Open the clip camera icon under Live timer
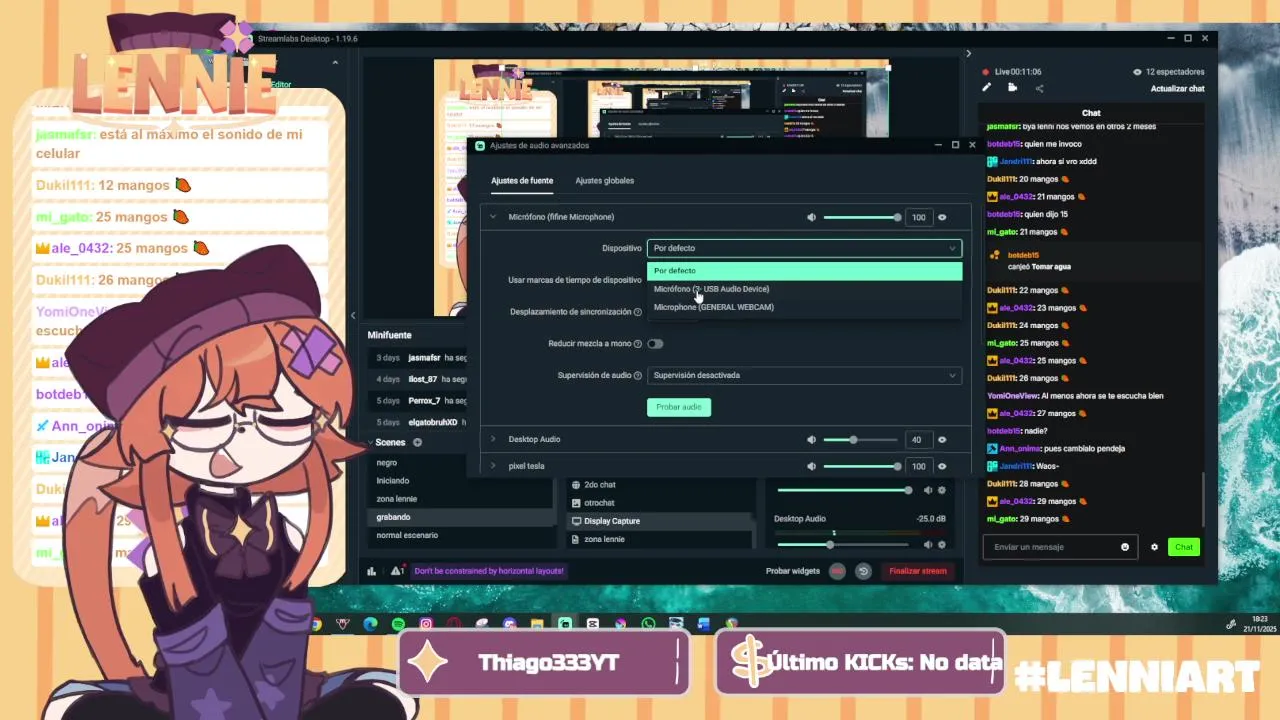The height and width of the screenshot is (720, 1280). [1013, 88]
